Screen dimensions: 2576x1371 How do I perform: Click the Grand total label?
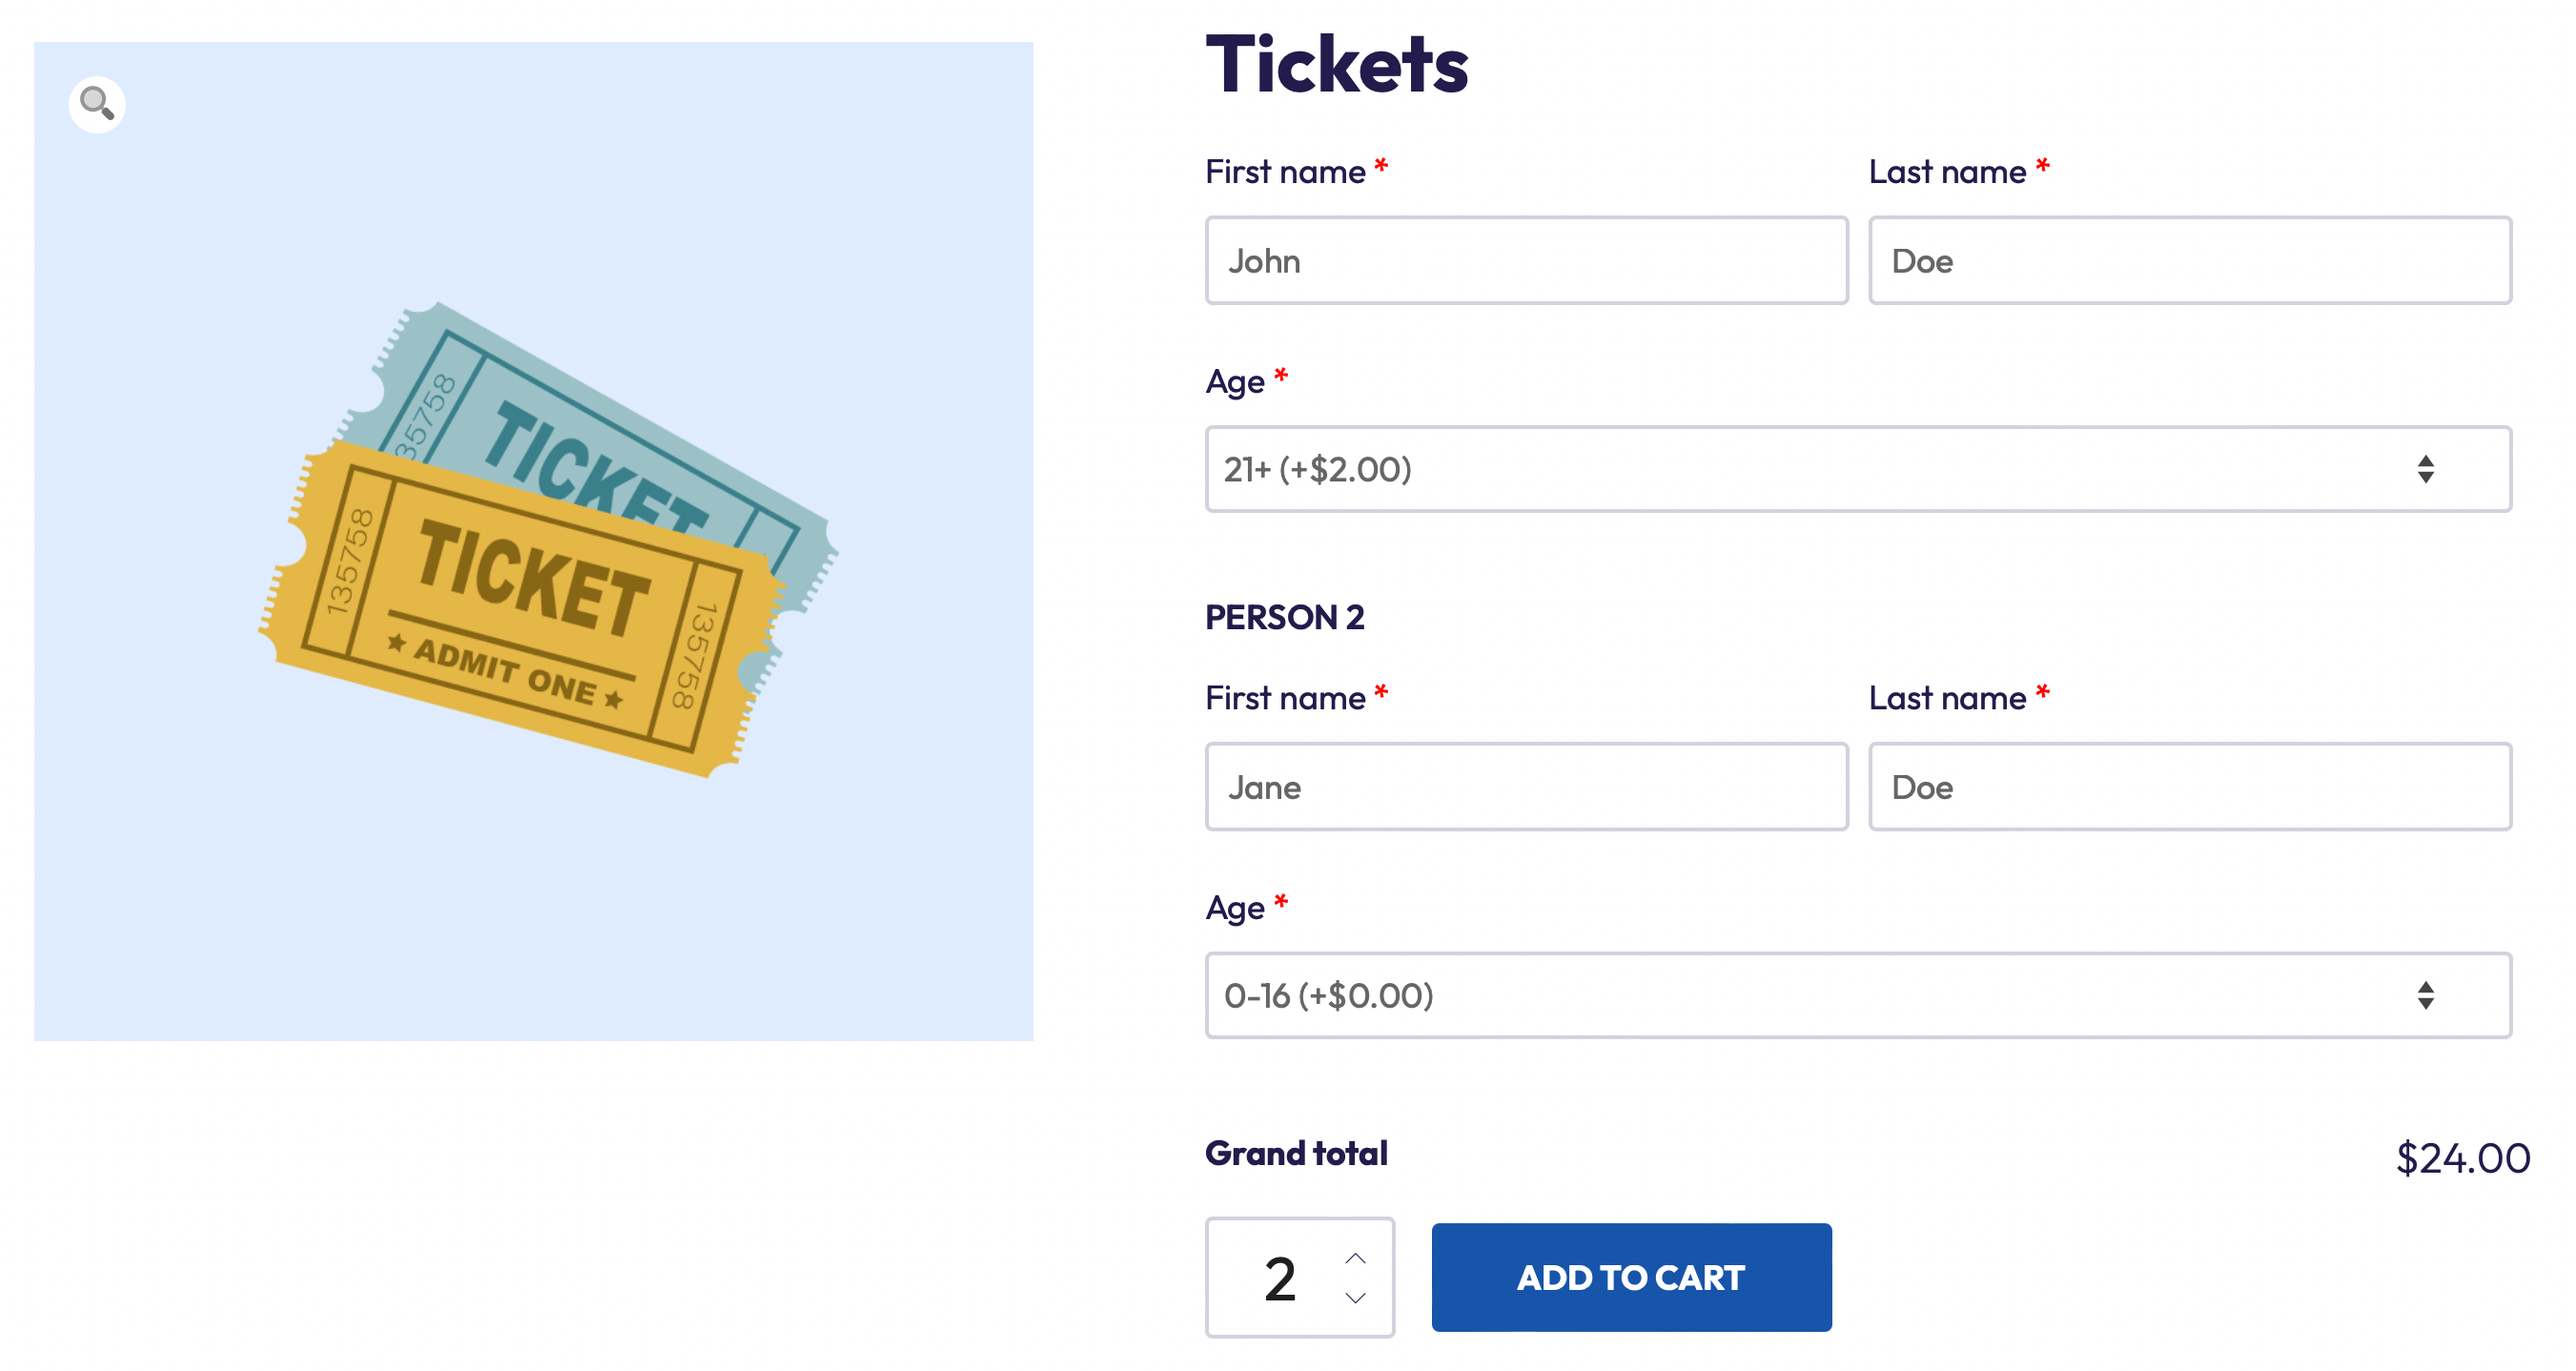[x=1296, y=1153]
